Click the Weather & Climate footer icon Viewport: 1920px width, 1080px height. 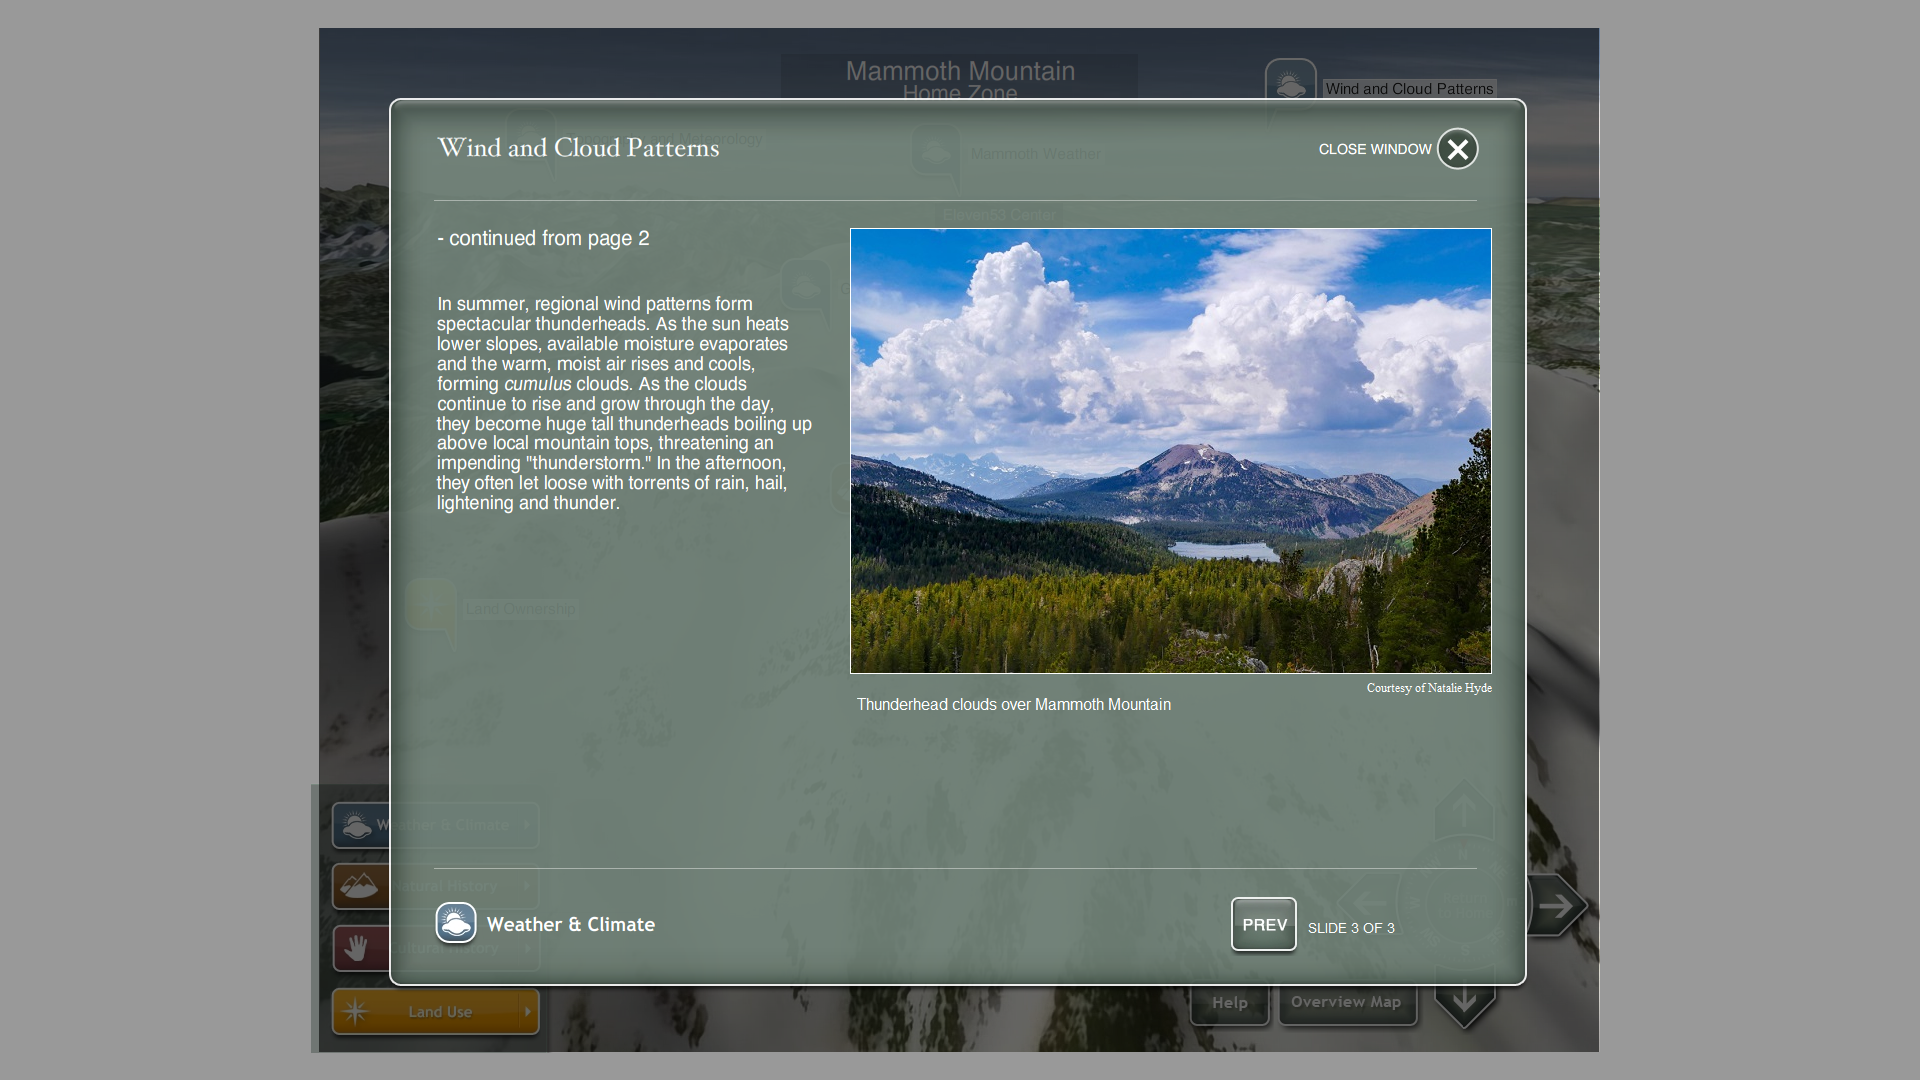pos(456,923)
